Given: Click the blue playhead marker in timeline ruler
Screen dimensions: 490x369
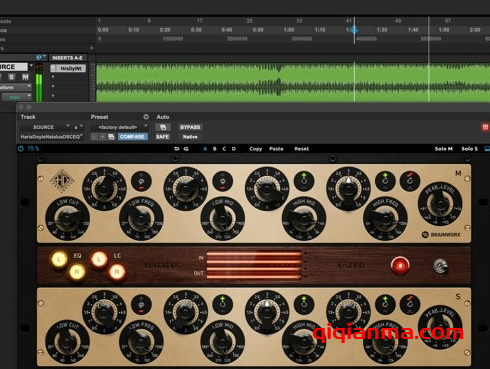Looking at the screenshot, I should click(354, 30).
